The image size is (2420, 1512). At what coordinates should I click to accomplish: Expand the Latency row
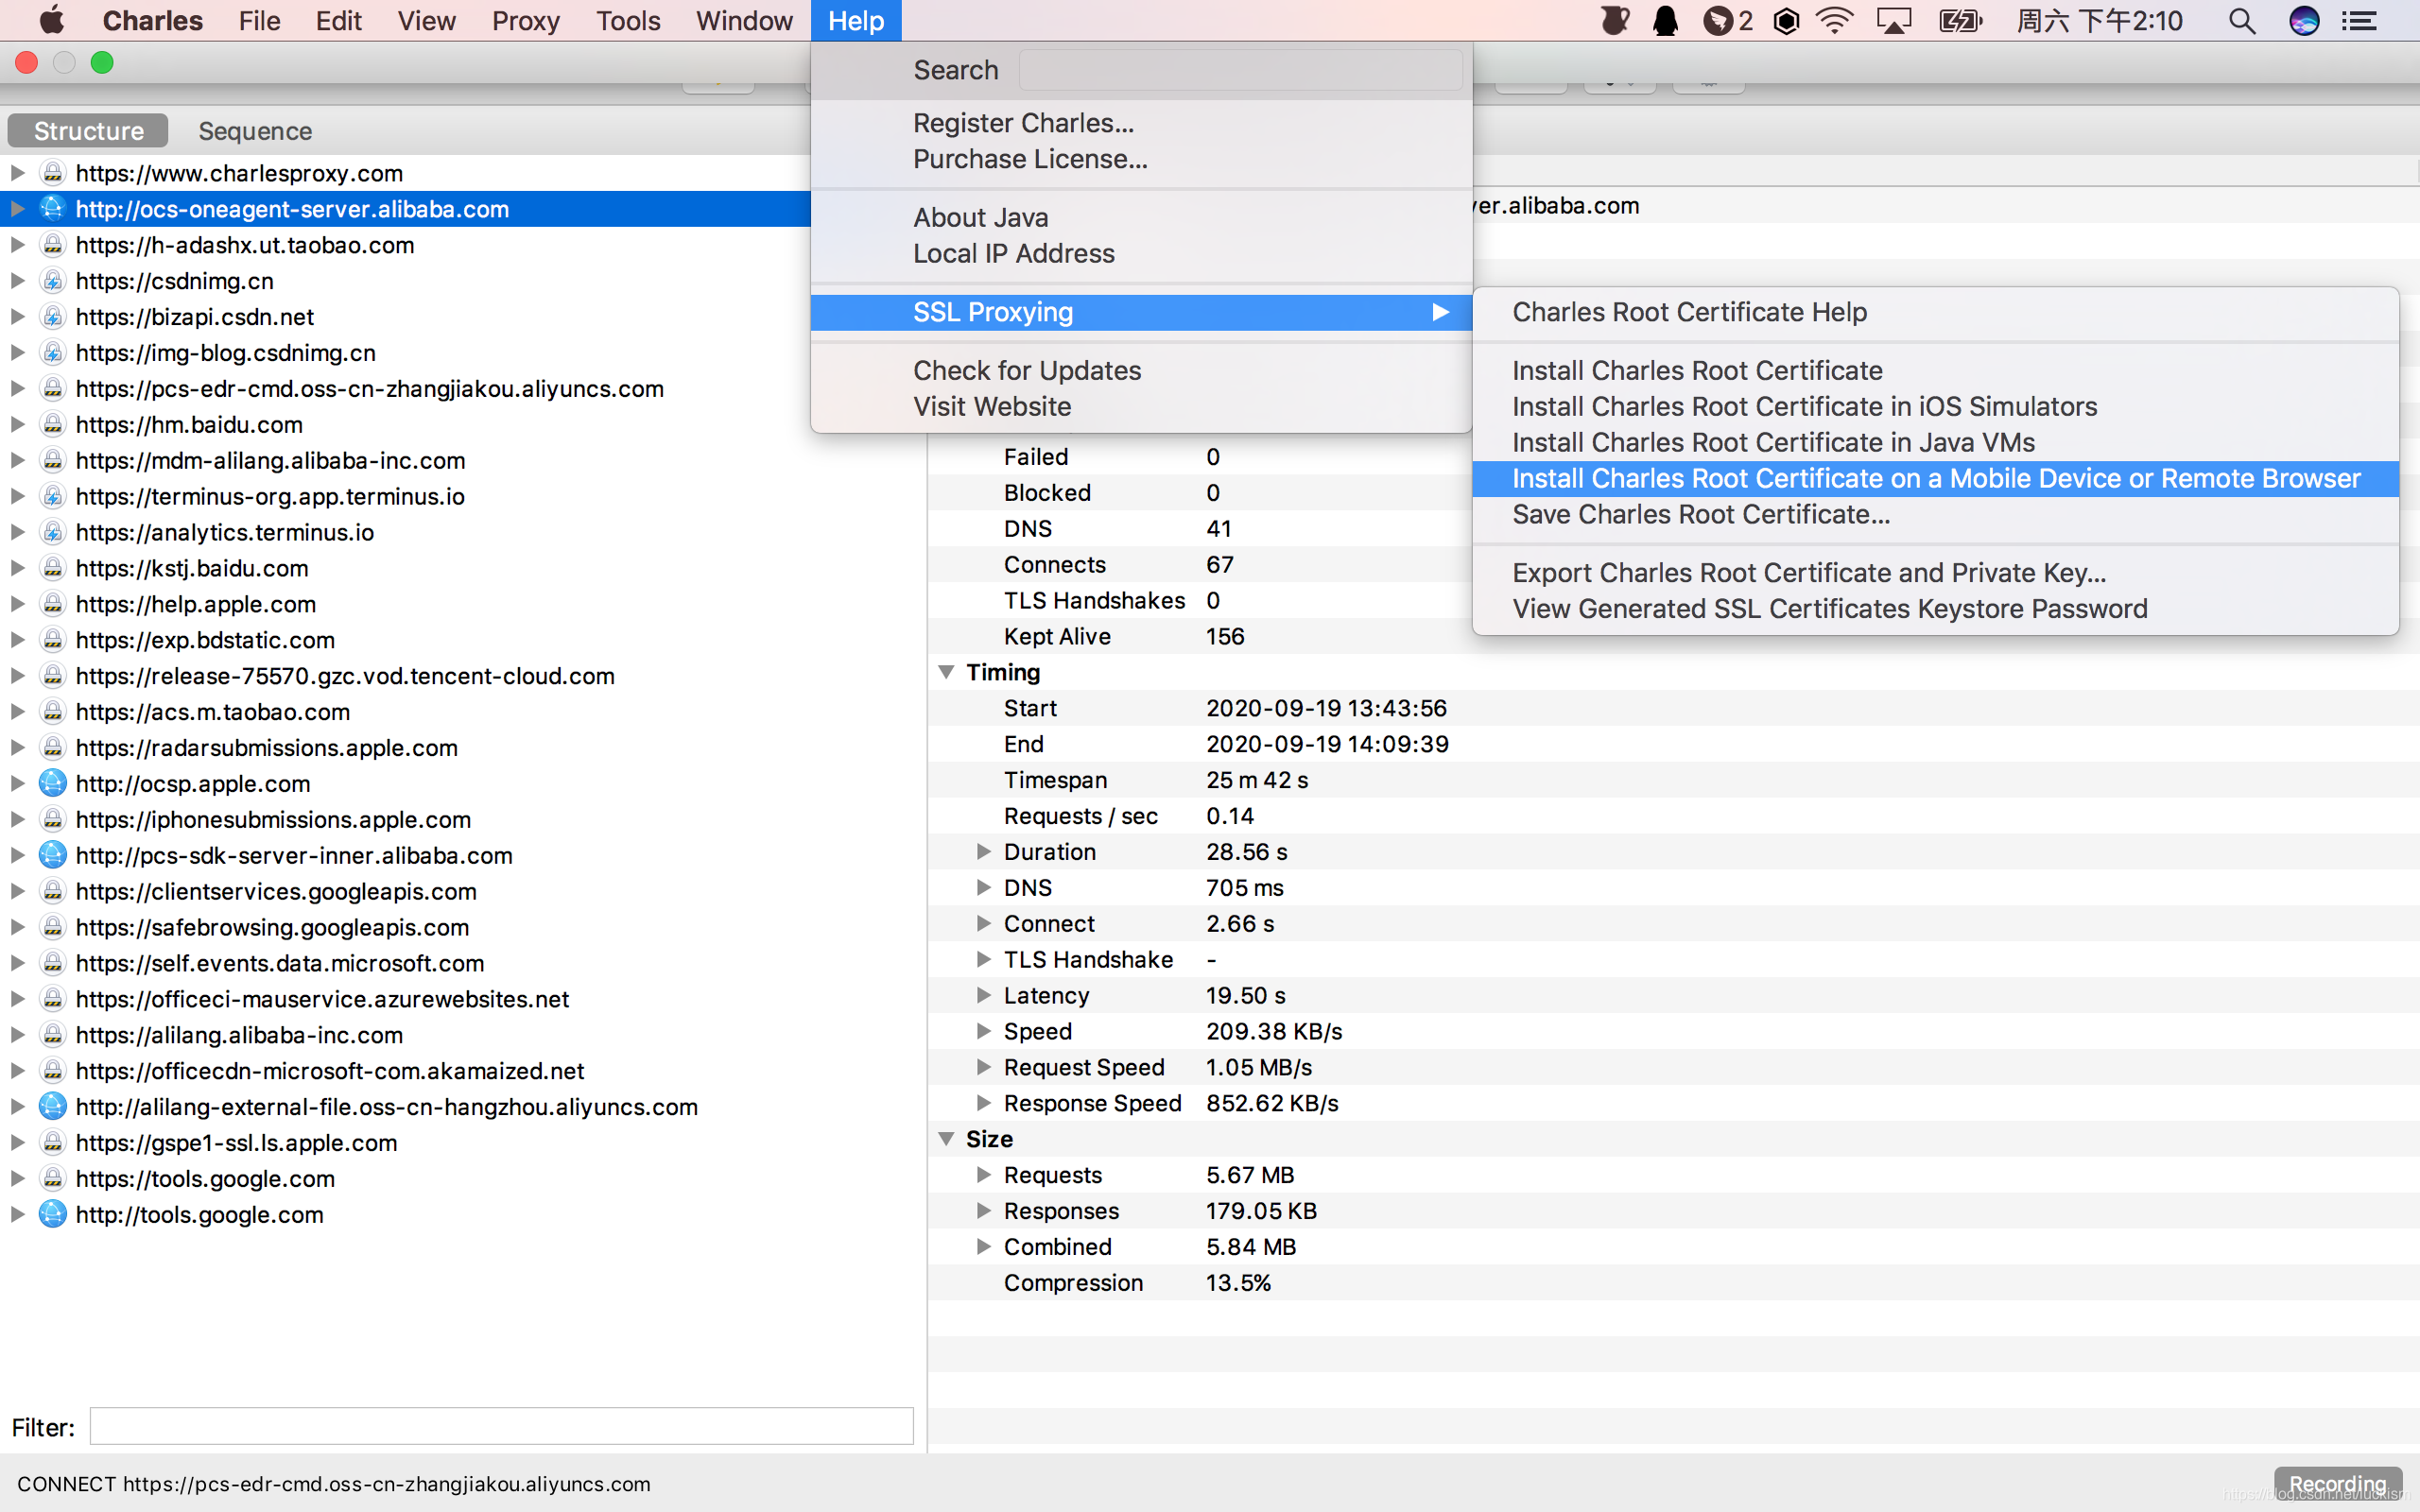point(984,995)
